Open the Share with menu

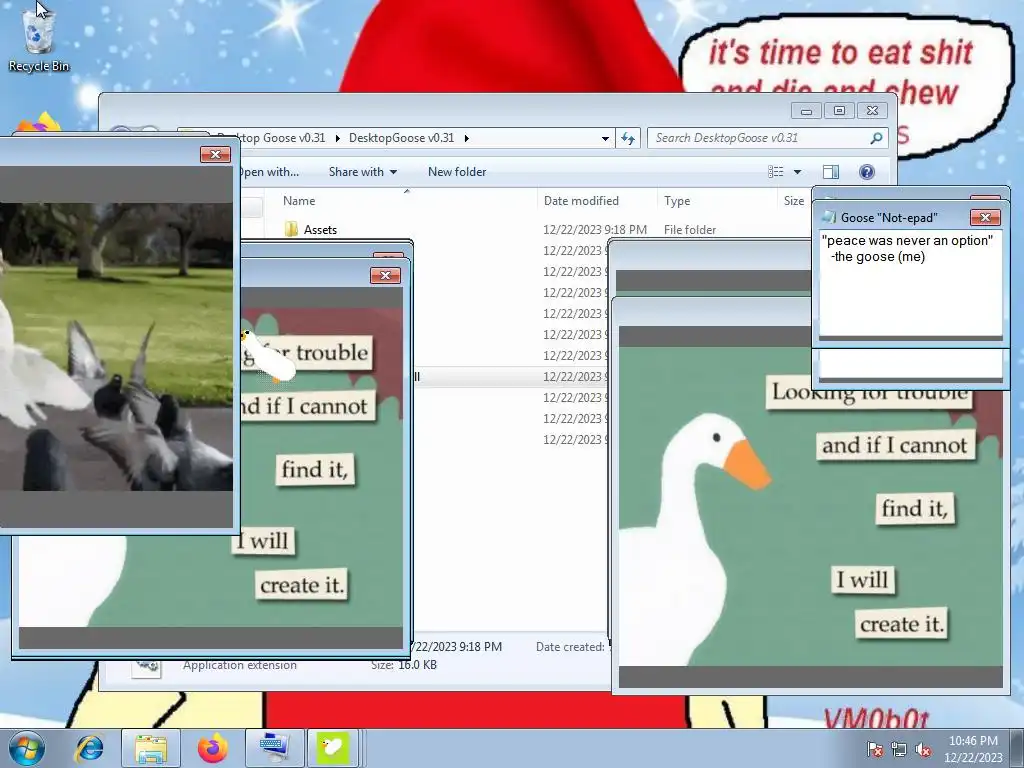pyautogui.click(x=362, y=172)
